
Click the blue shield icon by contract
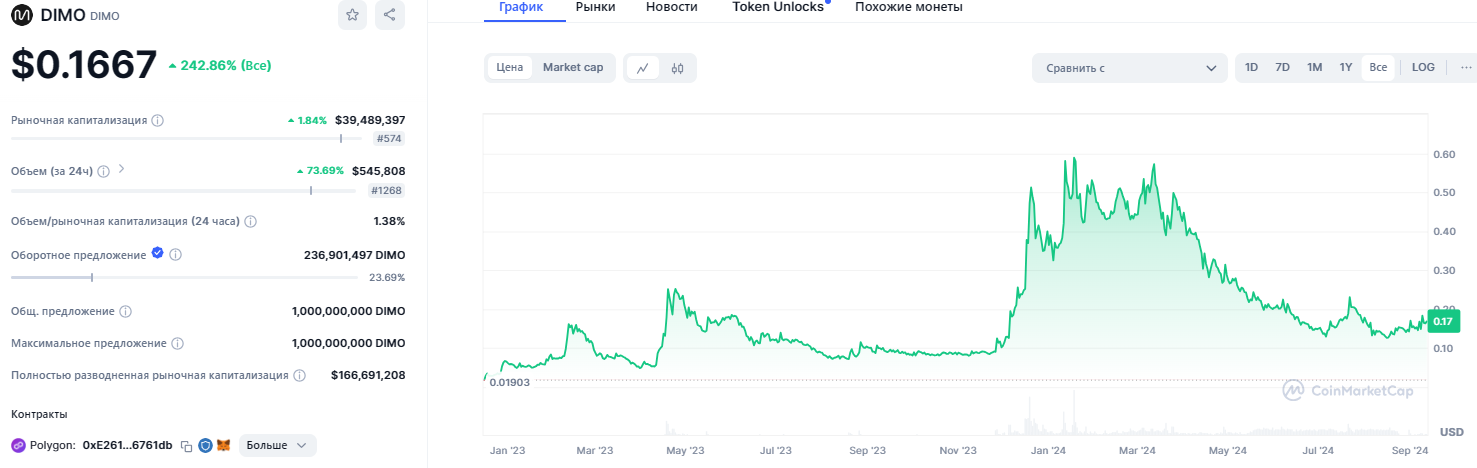(x=205, y=445)
